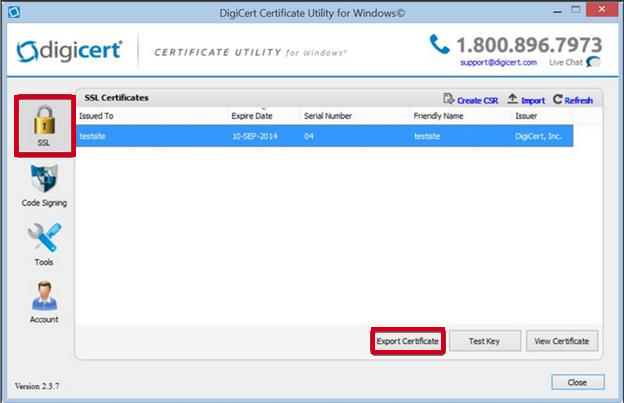Click the Live Chat speech bubble icon
This screenshot has width=624, height=403.
(x=593, y=62)
